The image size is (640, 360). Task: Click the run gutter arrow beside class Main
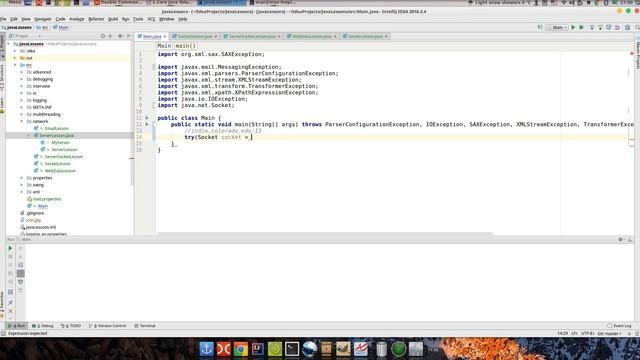click(x=147, y=118)
